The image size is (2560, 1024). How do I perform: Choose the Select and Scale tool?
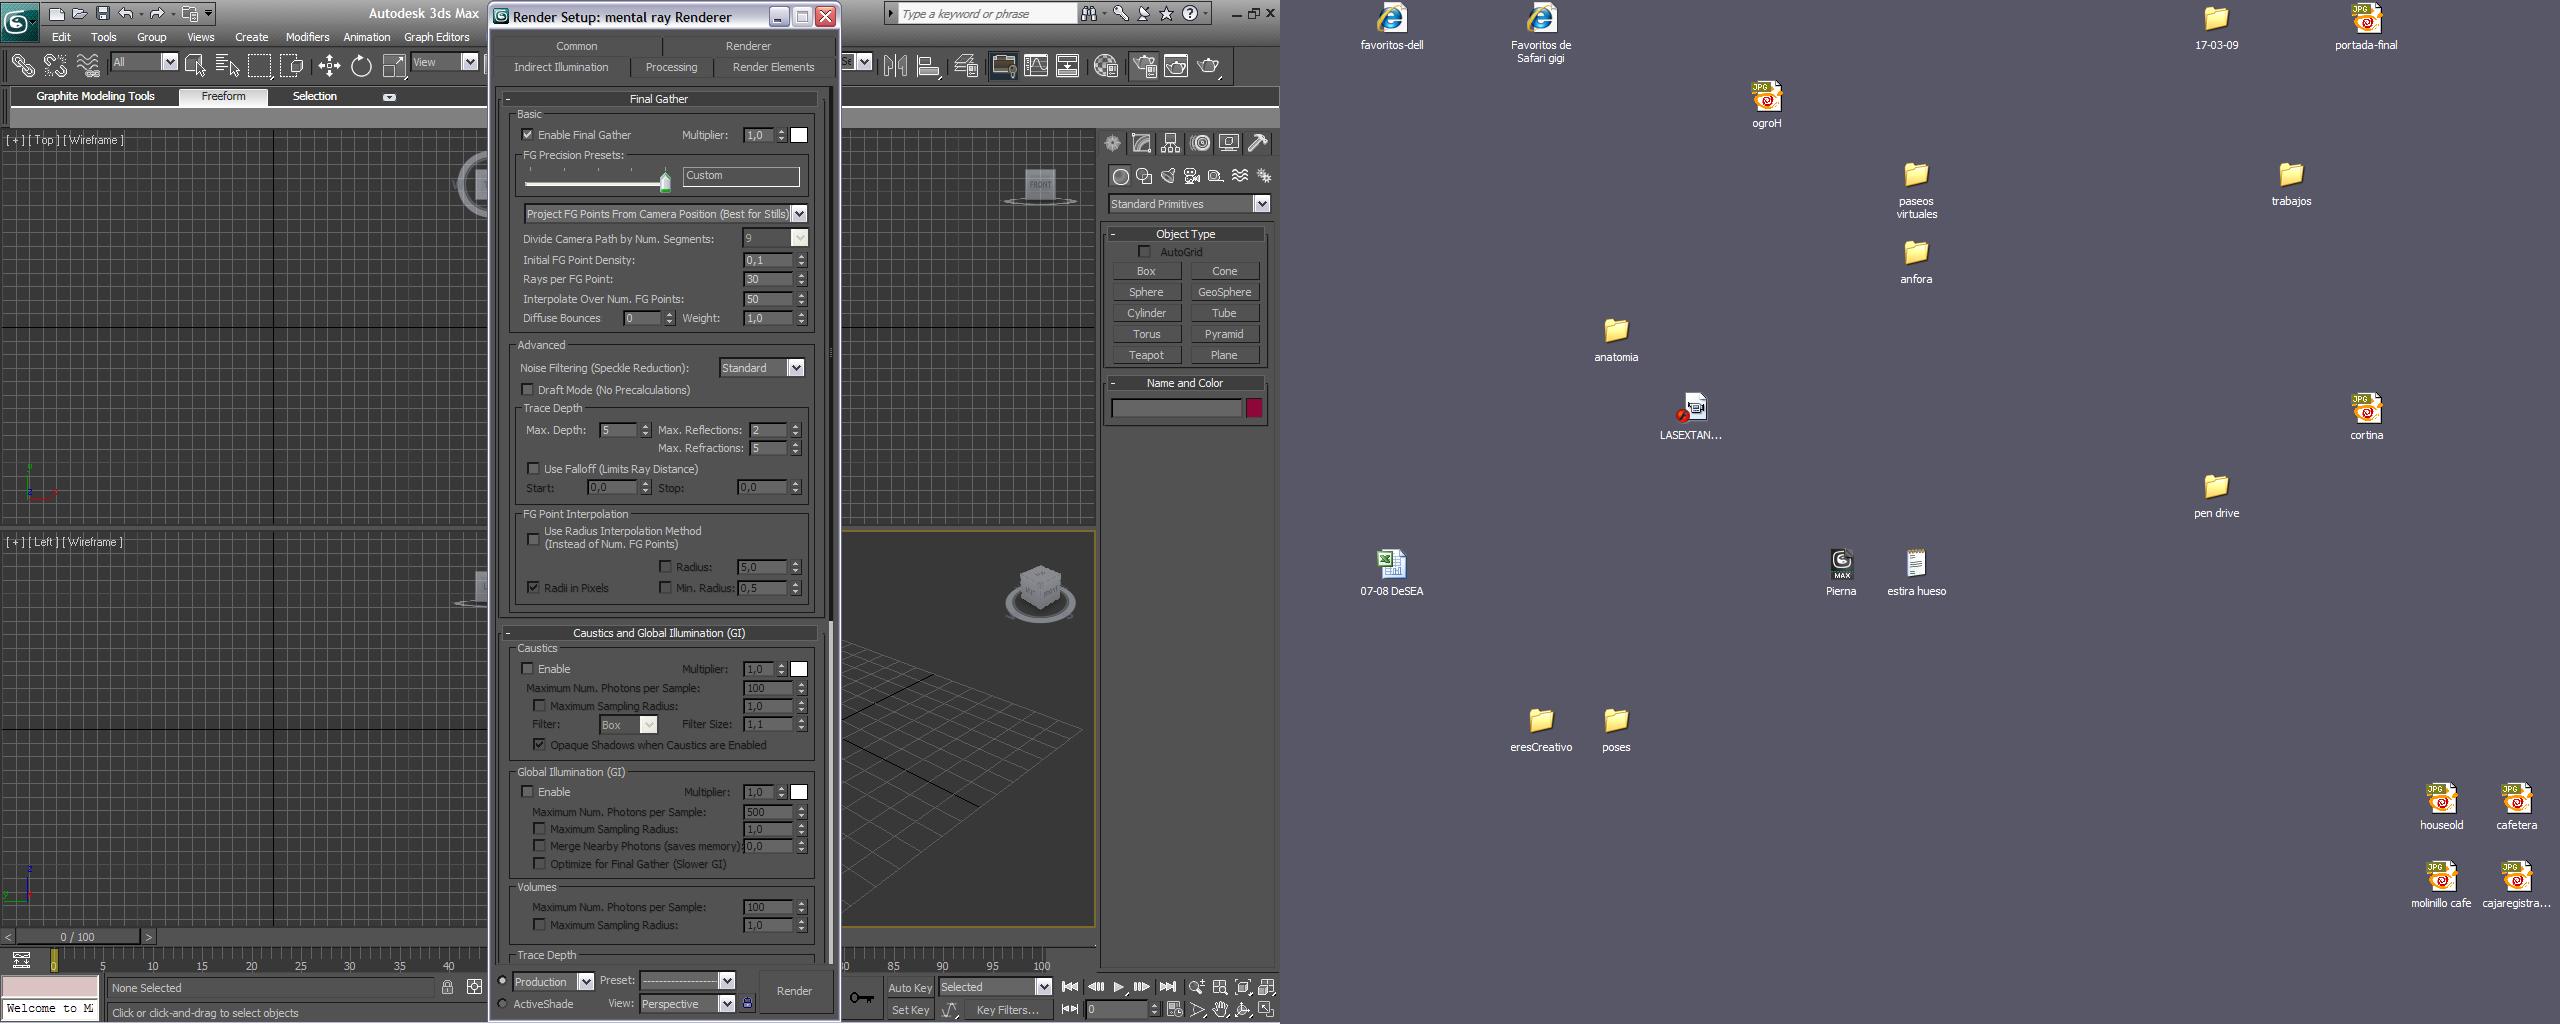tap(394, 66)
